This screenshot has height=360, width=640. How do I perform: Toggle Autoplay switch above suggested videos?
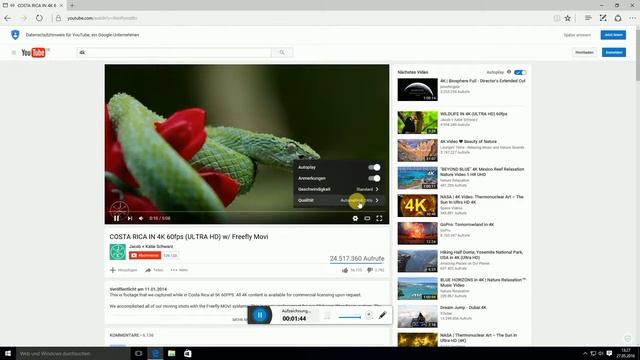pos(520,72)
